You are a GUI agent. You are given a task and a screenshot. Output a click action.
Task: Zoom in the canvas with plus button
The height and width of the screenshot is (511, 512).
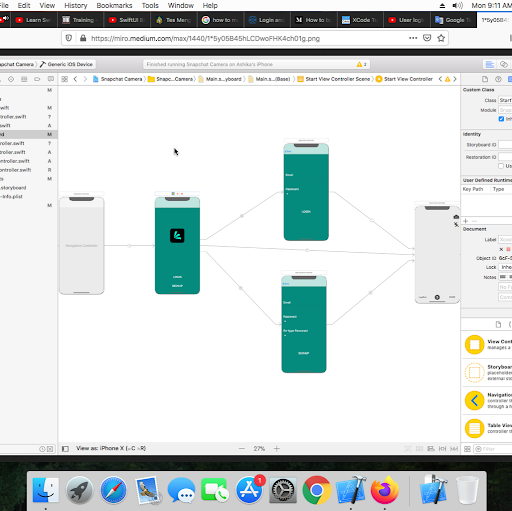[x=277, y=449]
